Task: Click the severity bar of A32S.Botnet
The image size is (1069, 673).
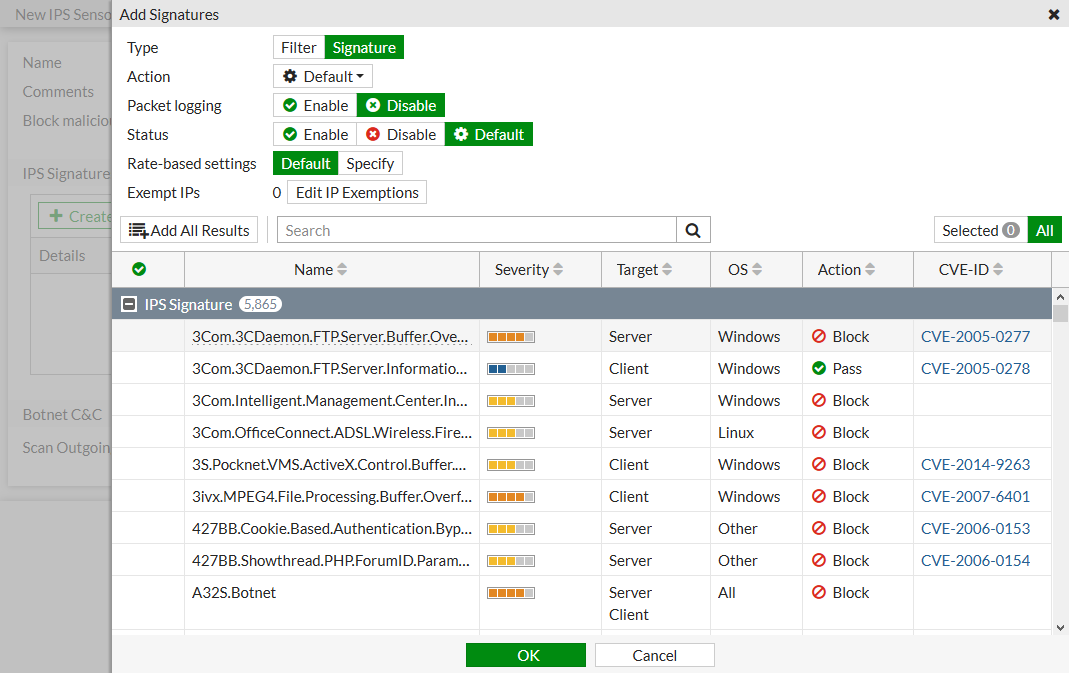Action: click(511, 593)
